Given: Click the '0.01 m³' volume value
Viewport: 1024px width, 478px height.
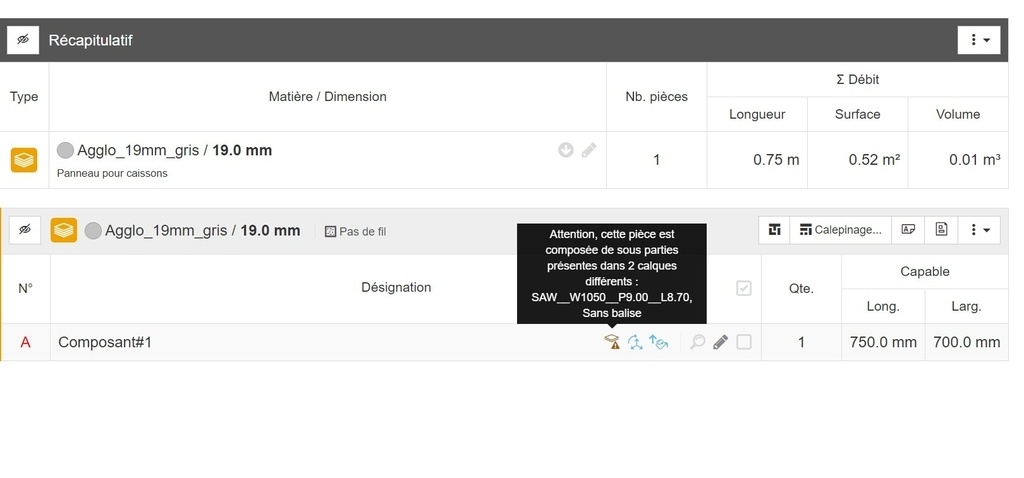Looking at the screenshot, I should 974,160.
